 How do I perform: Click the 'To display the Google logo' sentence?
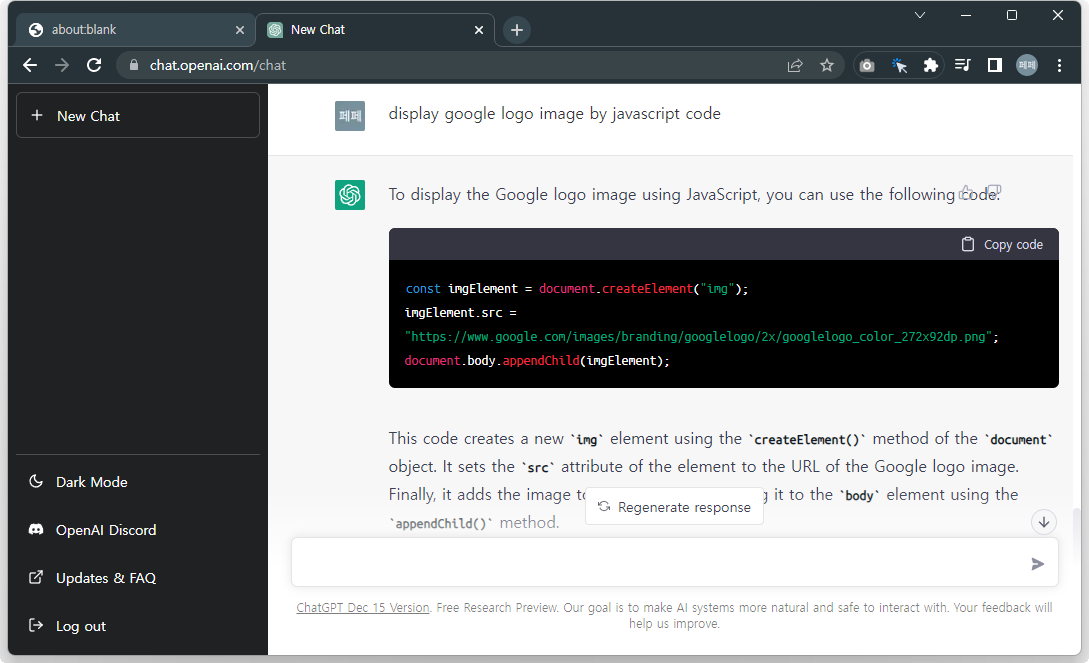pos(693,195)
